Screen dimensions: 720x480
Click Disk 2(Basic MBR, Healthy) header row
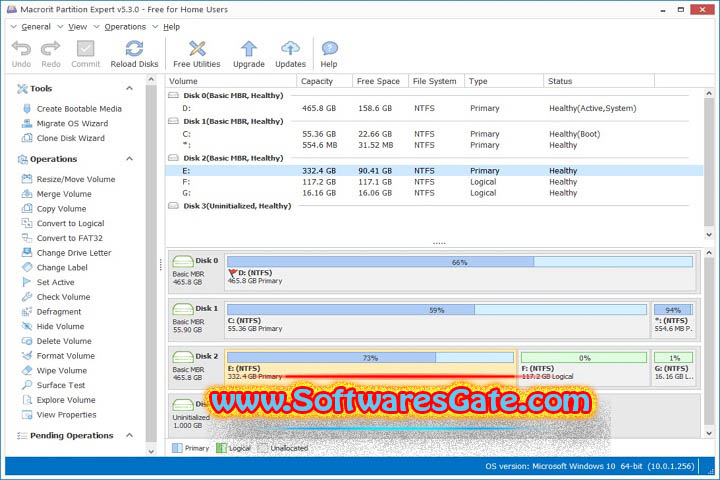pos(434,158)
